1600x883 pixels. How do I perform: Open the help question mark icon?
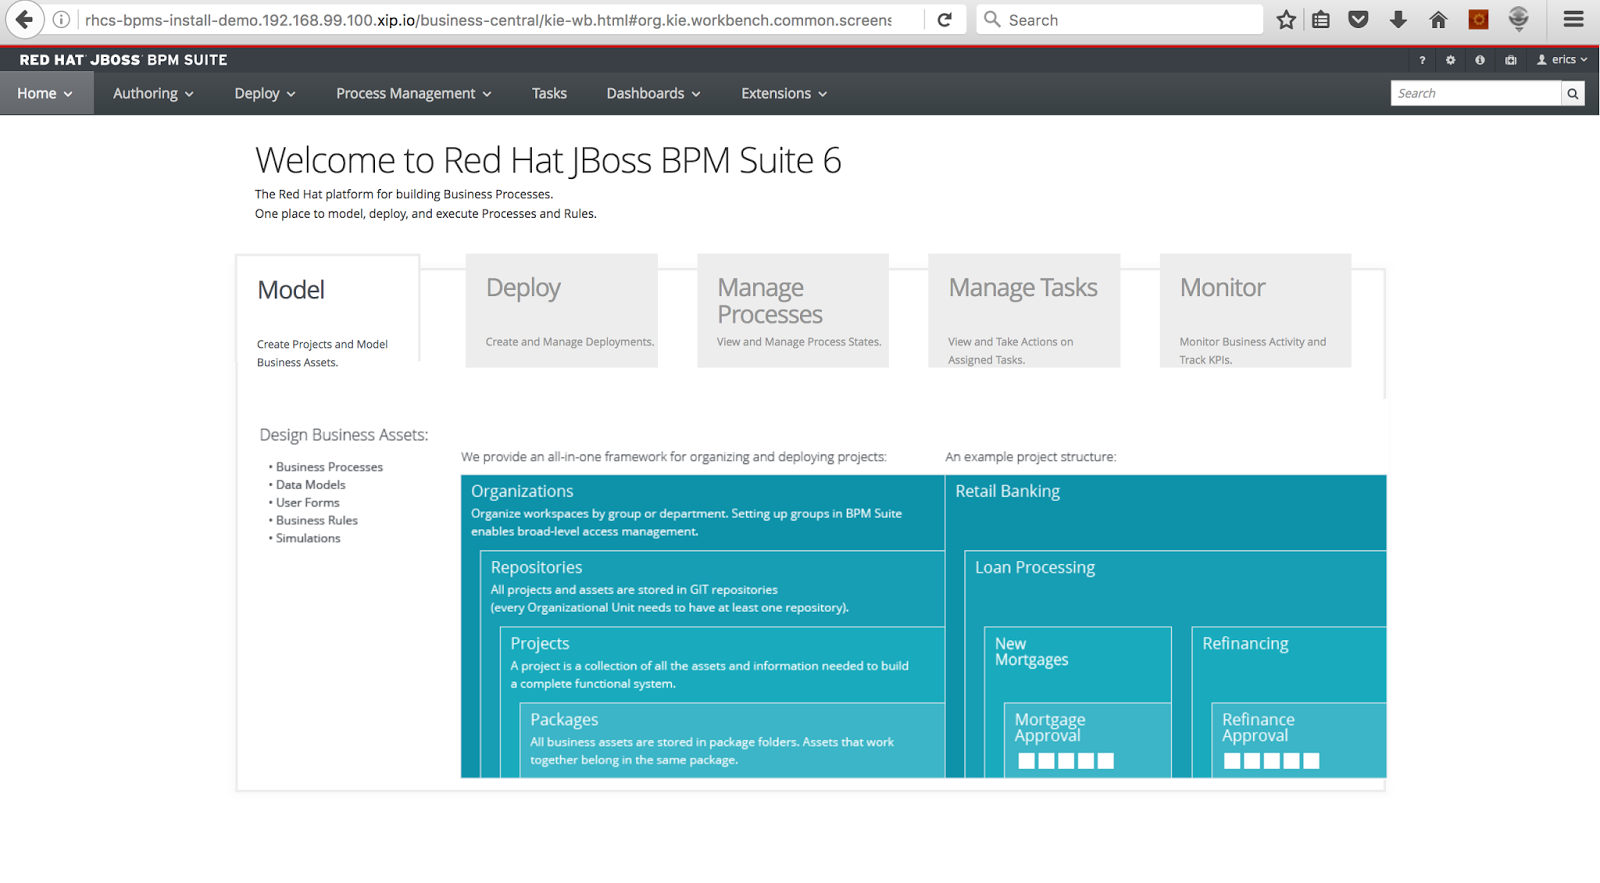pos(1422,60)
